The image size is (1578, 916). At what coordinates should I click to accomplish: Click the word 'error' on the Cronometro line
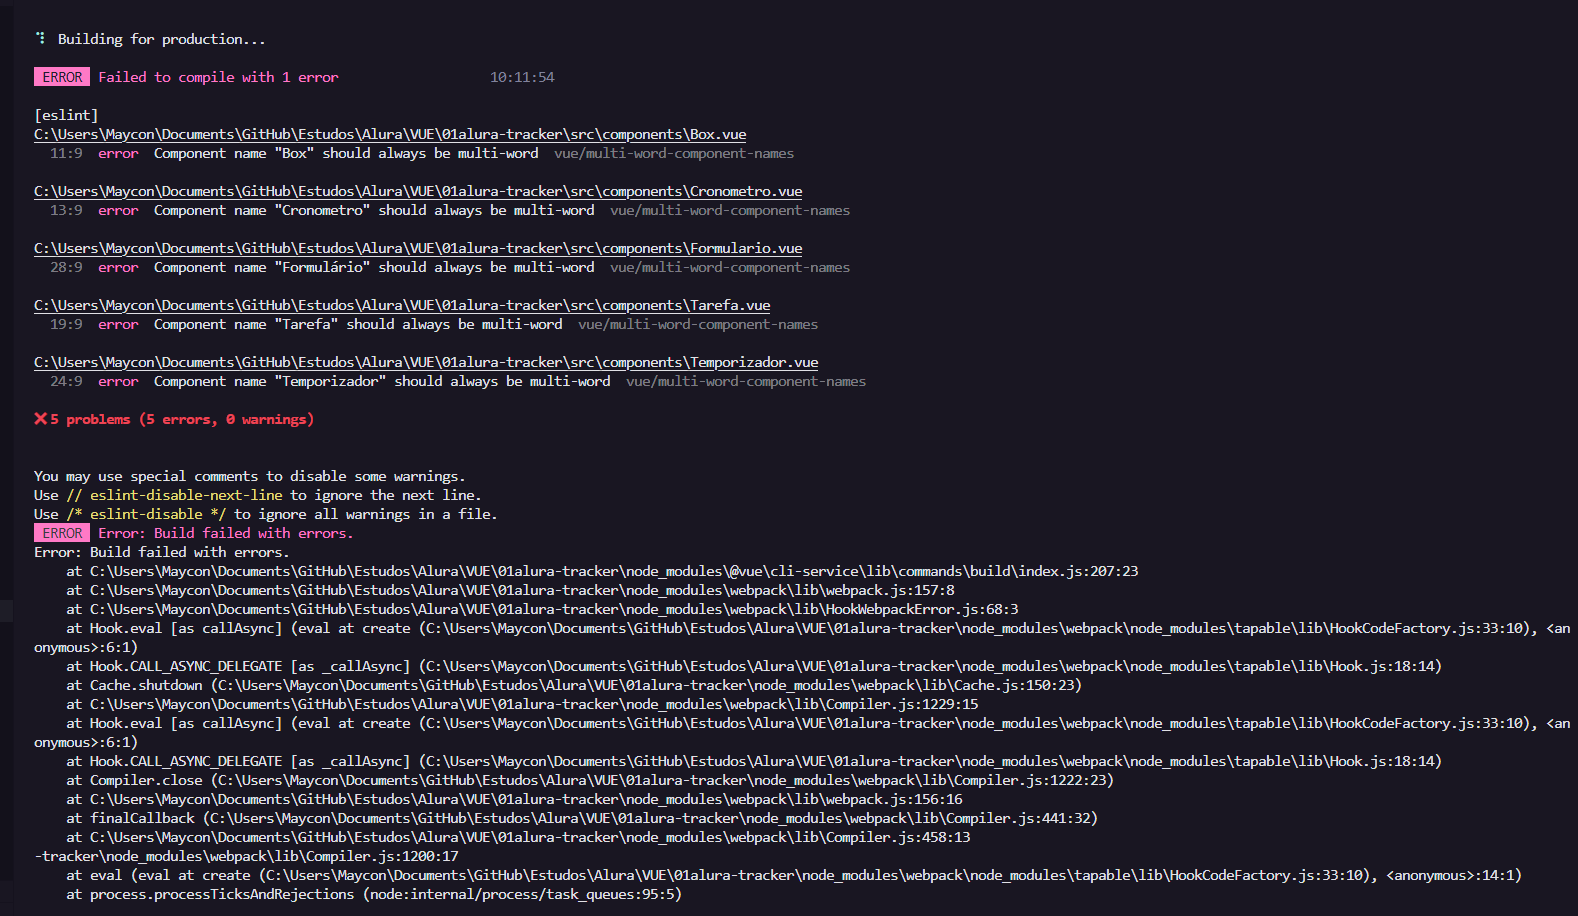[118, 210]
